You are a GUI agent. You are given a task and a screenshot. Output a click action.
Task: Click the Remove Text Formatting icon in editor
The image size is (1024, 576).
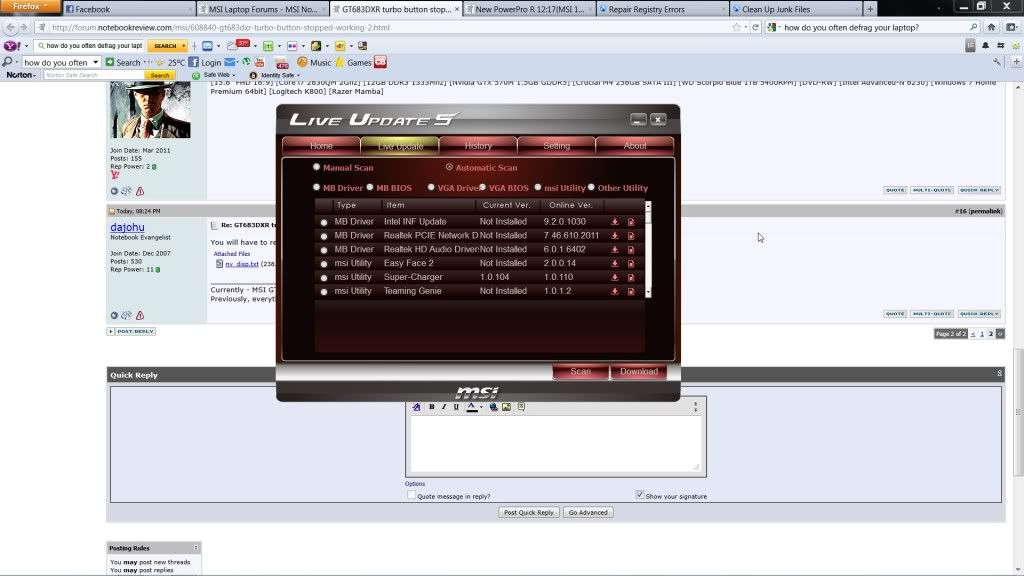pos(417,407)
